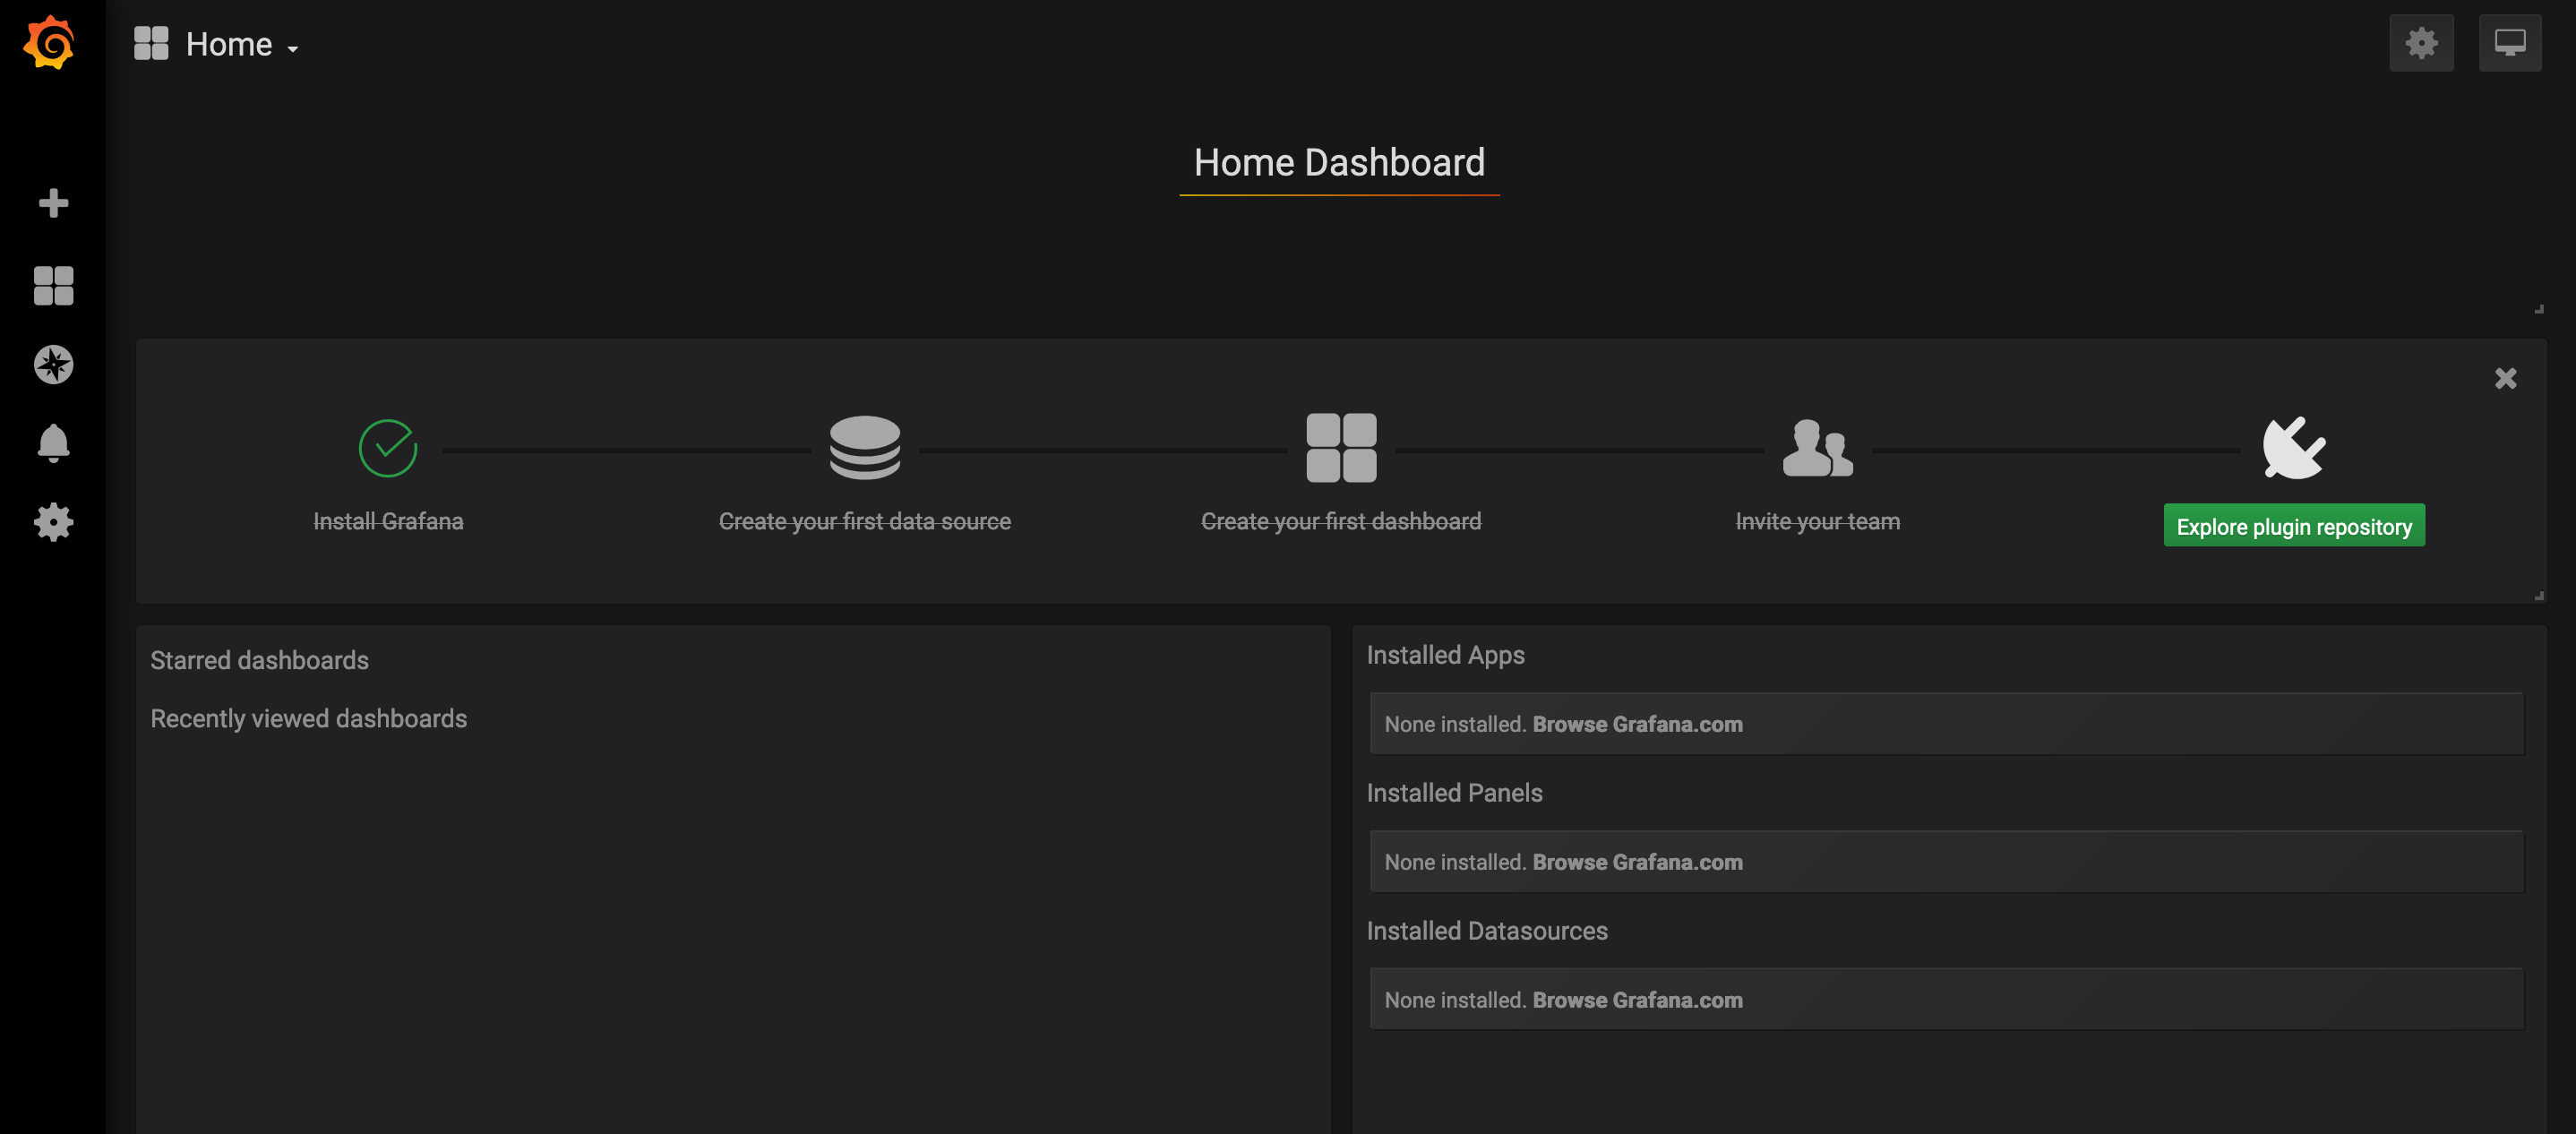Open Invite your team link

point(1817,521)
